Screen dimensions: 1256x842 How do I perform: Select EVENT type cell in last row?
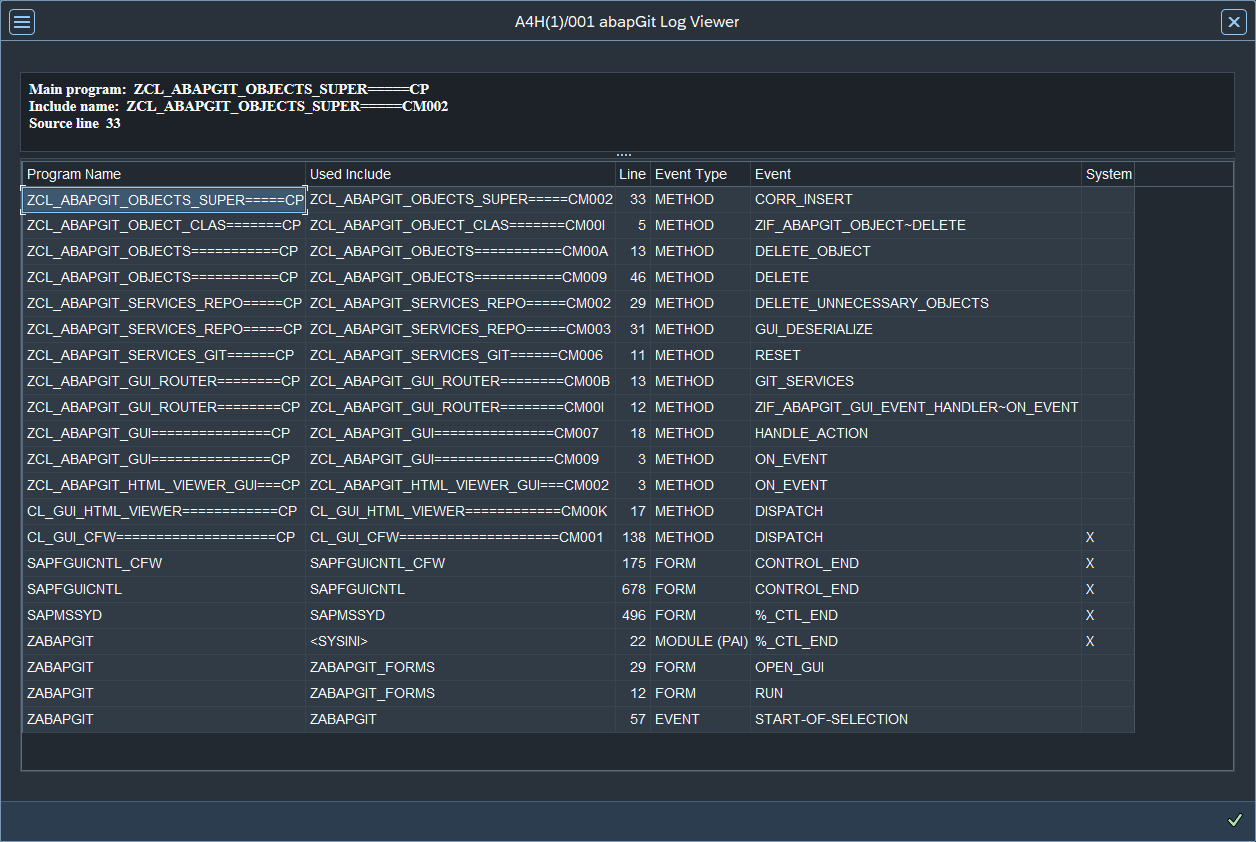[700, 719]
